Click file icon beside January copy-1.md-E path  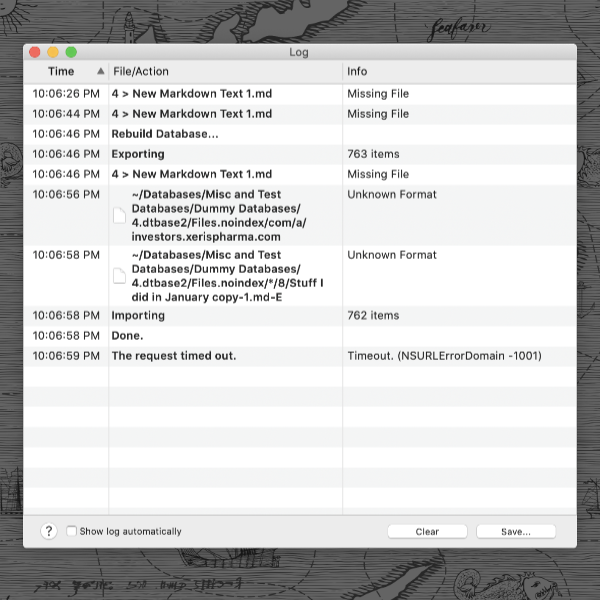pos(119,276)
